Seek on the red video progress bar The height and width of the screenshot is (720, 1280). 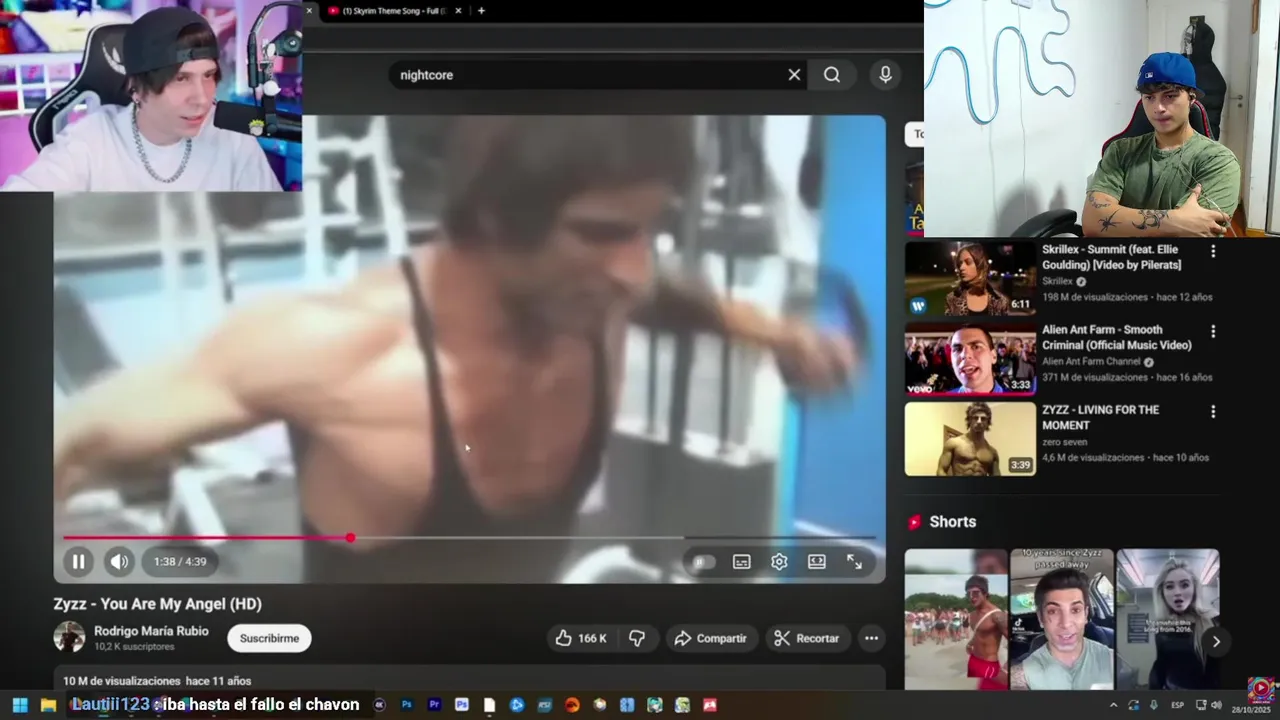point(469,538)
